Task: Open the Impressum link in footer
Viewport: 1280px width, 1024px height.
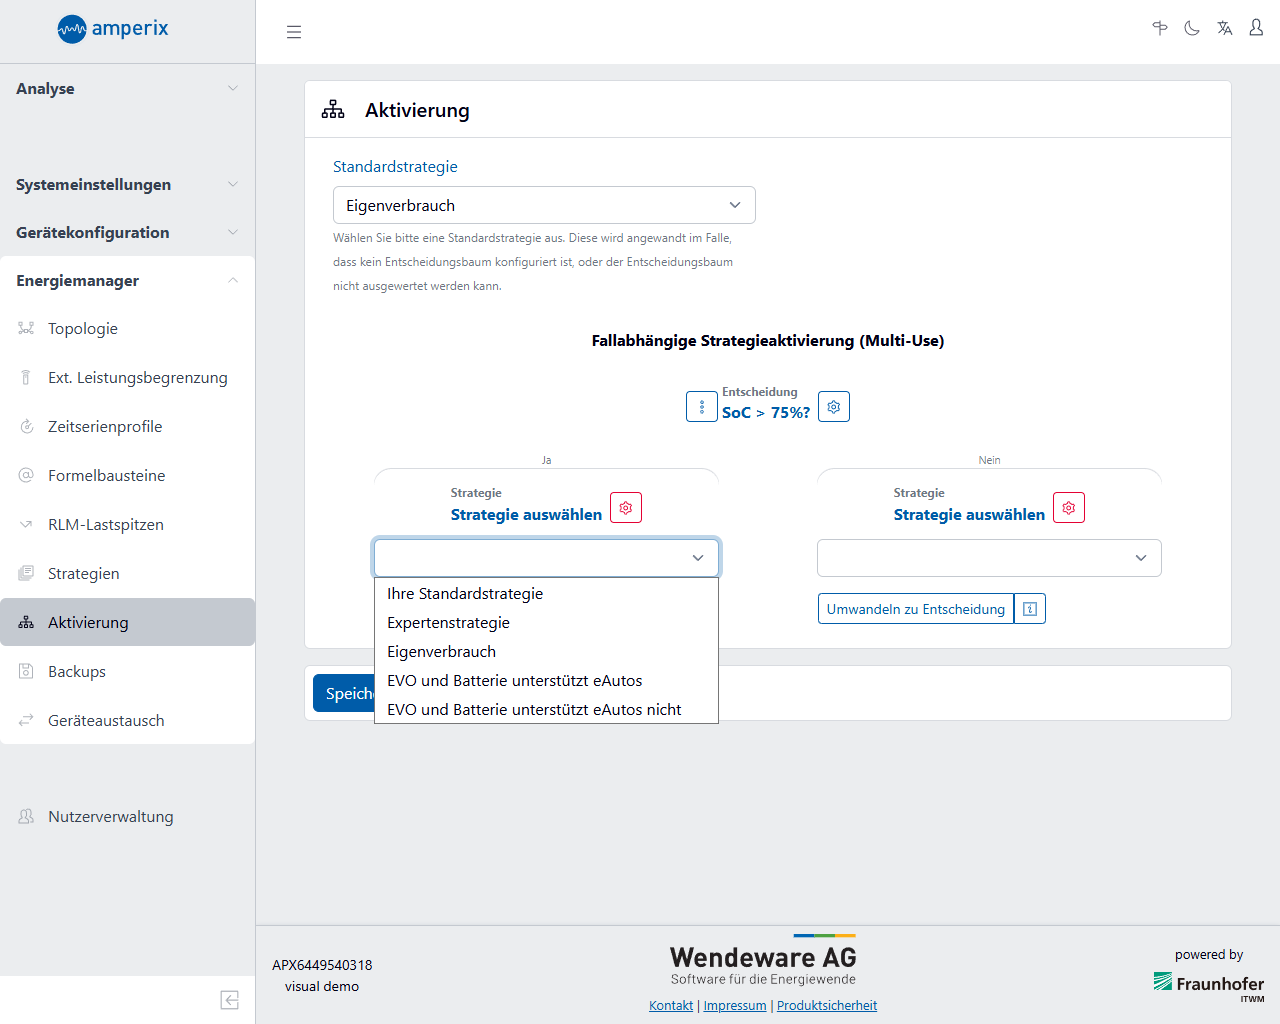Action: coord(734,1006)
